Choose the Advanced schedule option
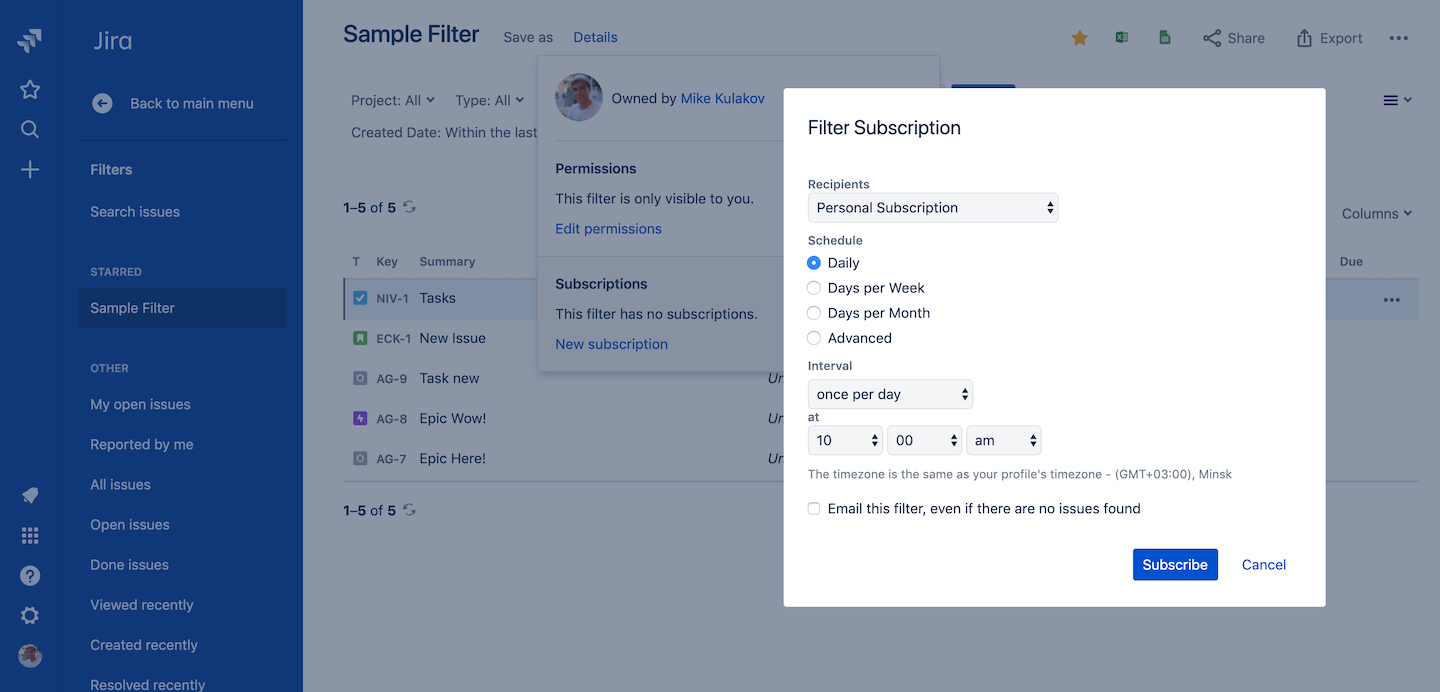1440x692 pixels. point(813,338)
